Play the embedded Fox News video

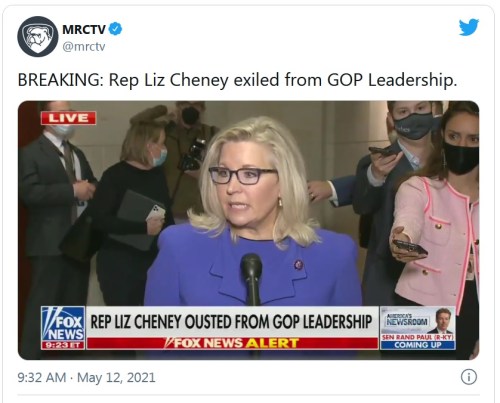click(249, 230)
